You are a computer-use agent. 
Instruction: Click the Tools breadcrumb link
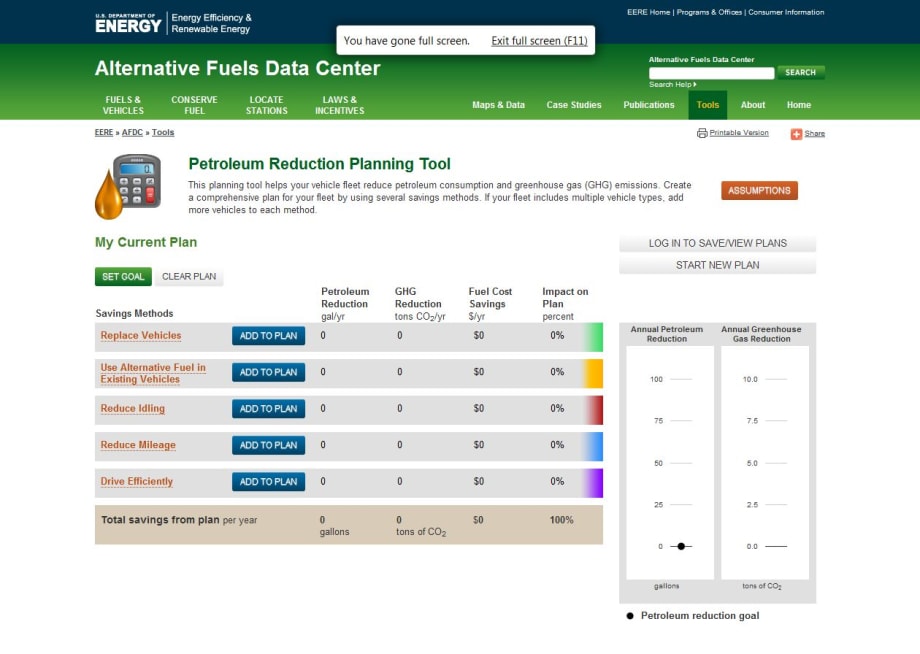coord(163,133)
